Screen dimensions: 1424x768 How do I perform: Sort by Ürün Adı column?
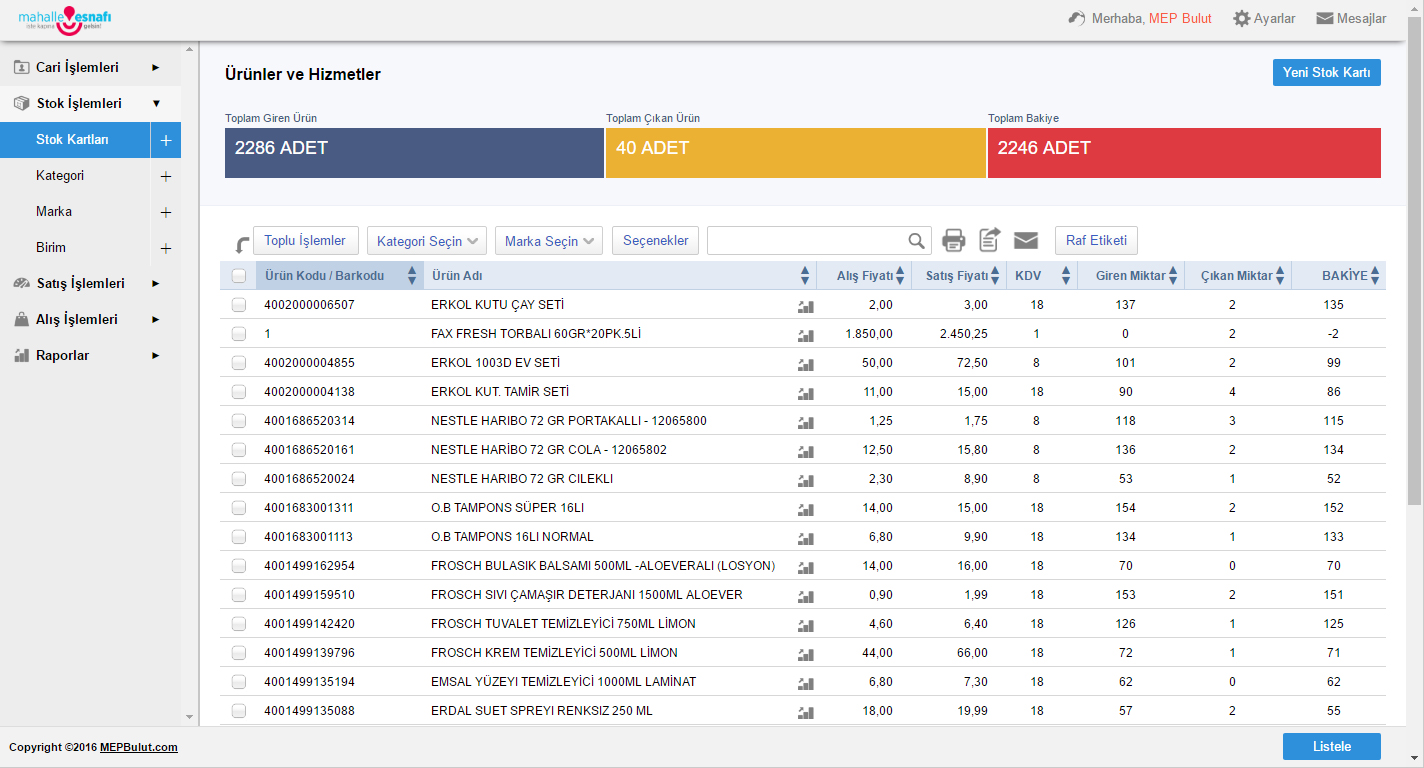pos(620,276)
